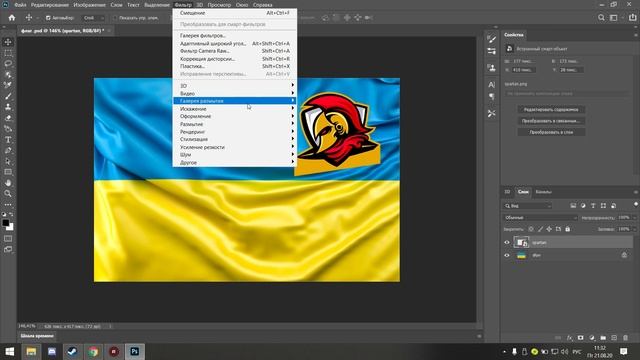Select the фон layer thumbnail

521,256
